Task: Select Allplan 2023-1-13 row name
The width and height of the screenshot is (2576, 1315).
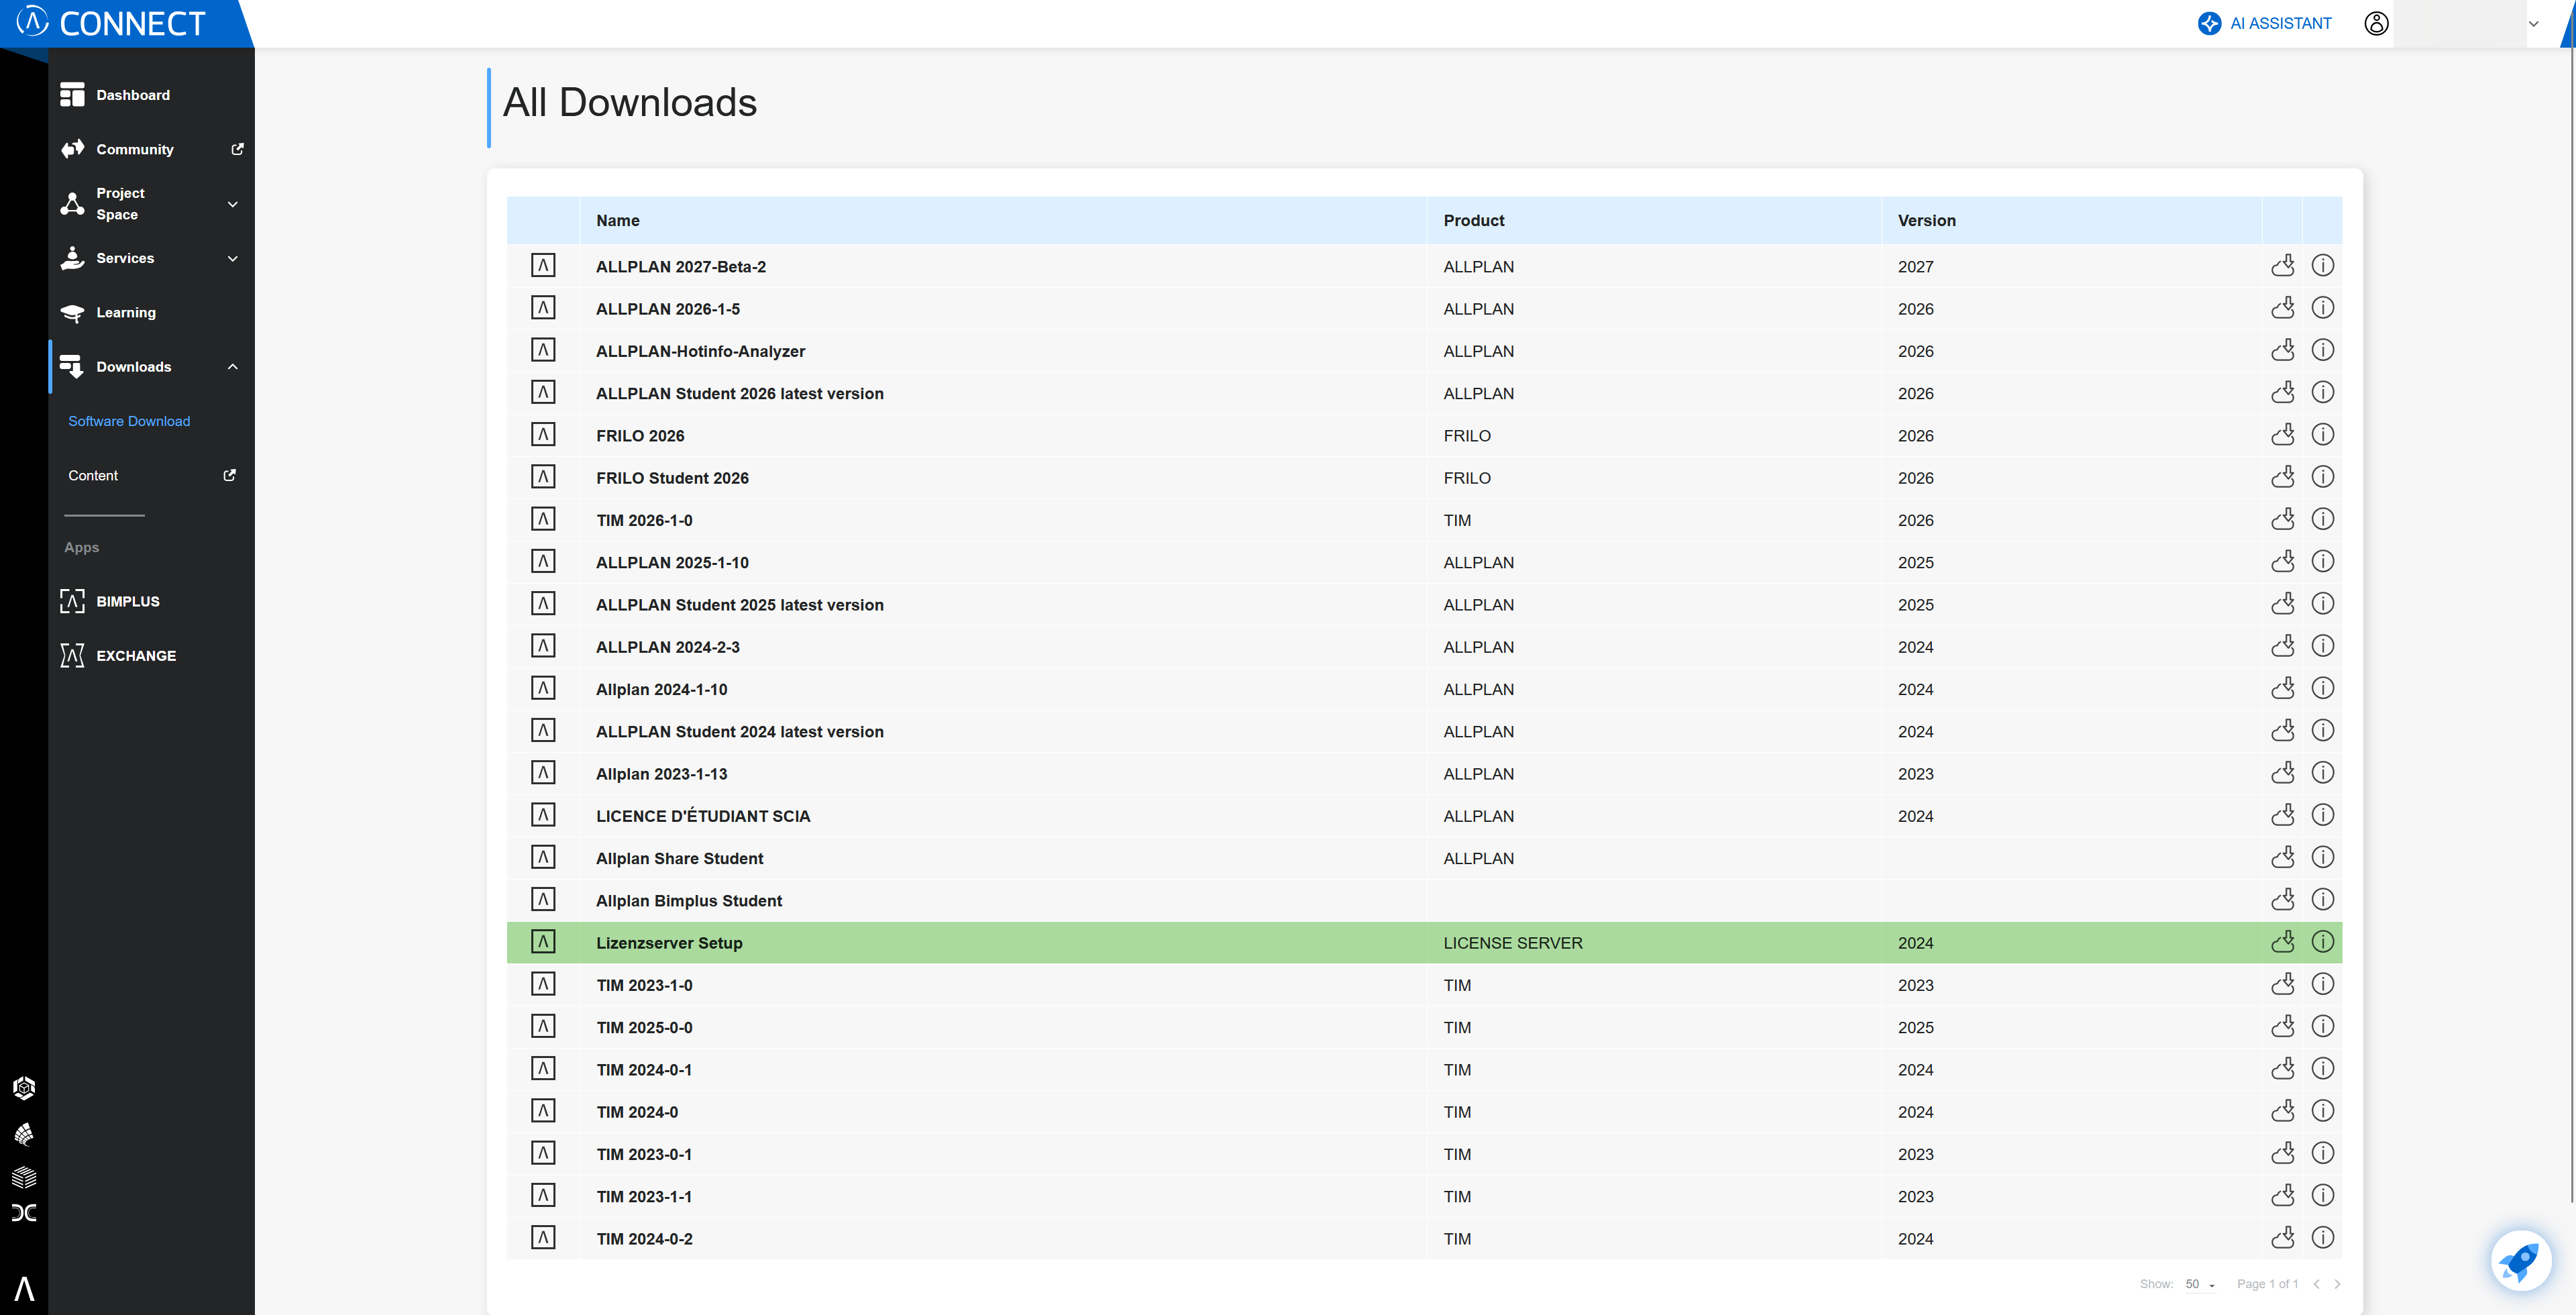Action: (662, 774)
